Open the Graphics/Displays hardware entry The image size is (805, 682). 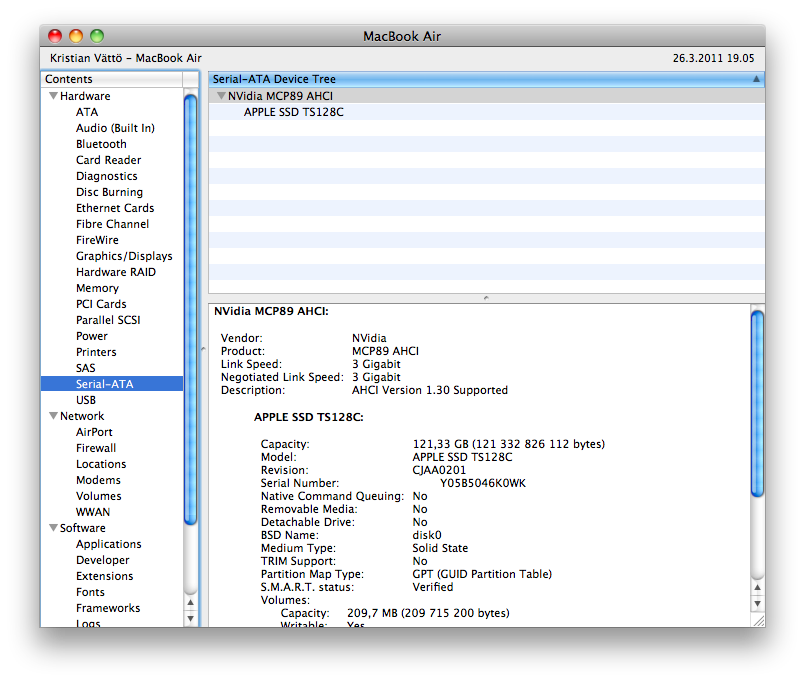(124, 256)
